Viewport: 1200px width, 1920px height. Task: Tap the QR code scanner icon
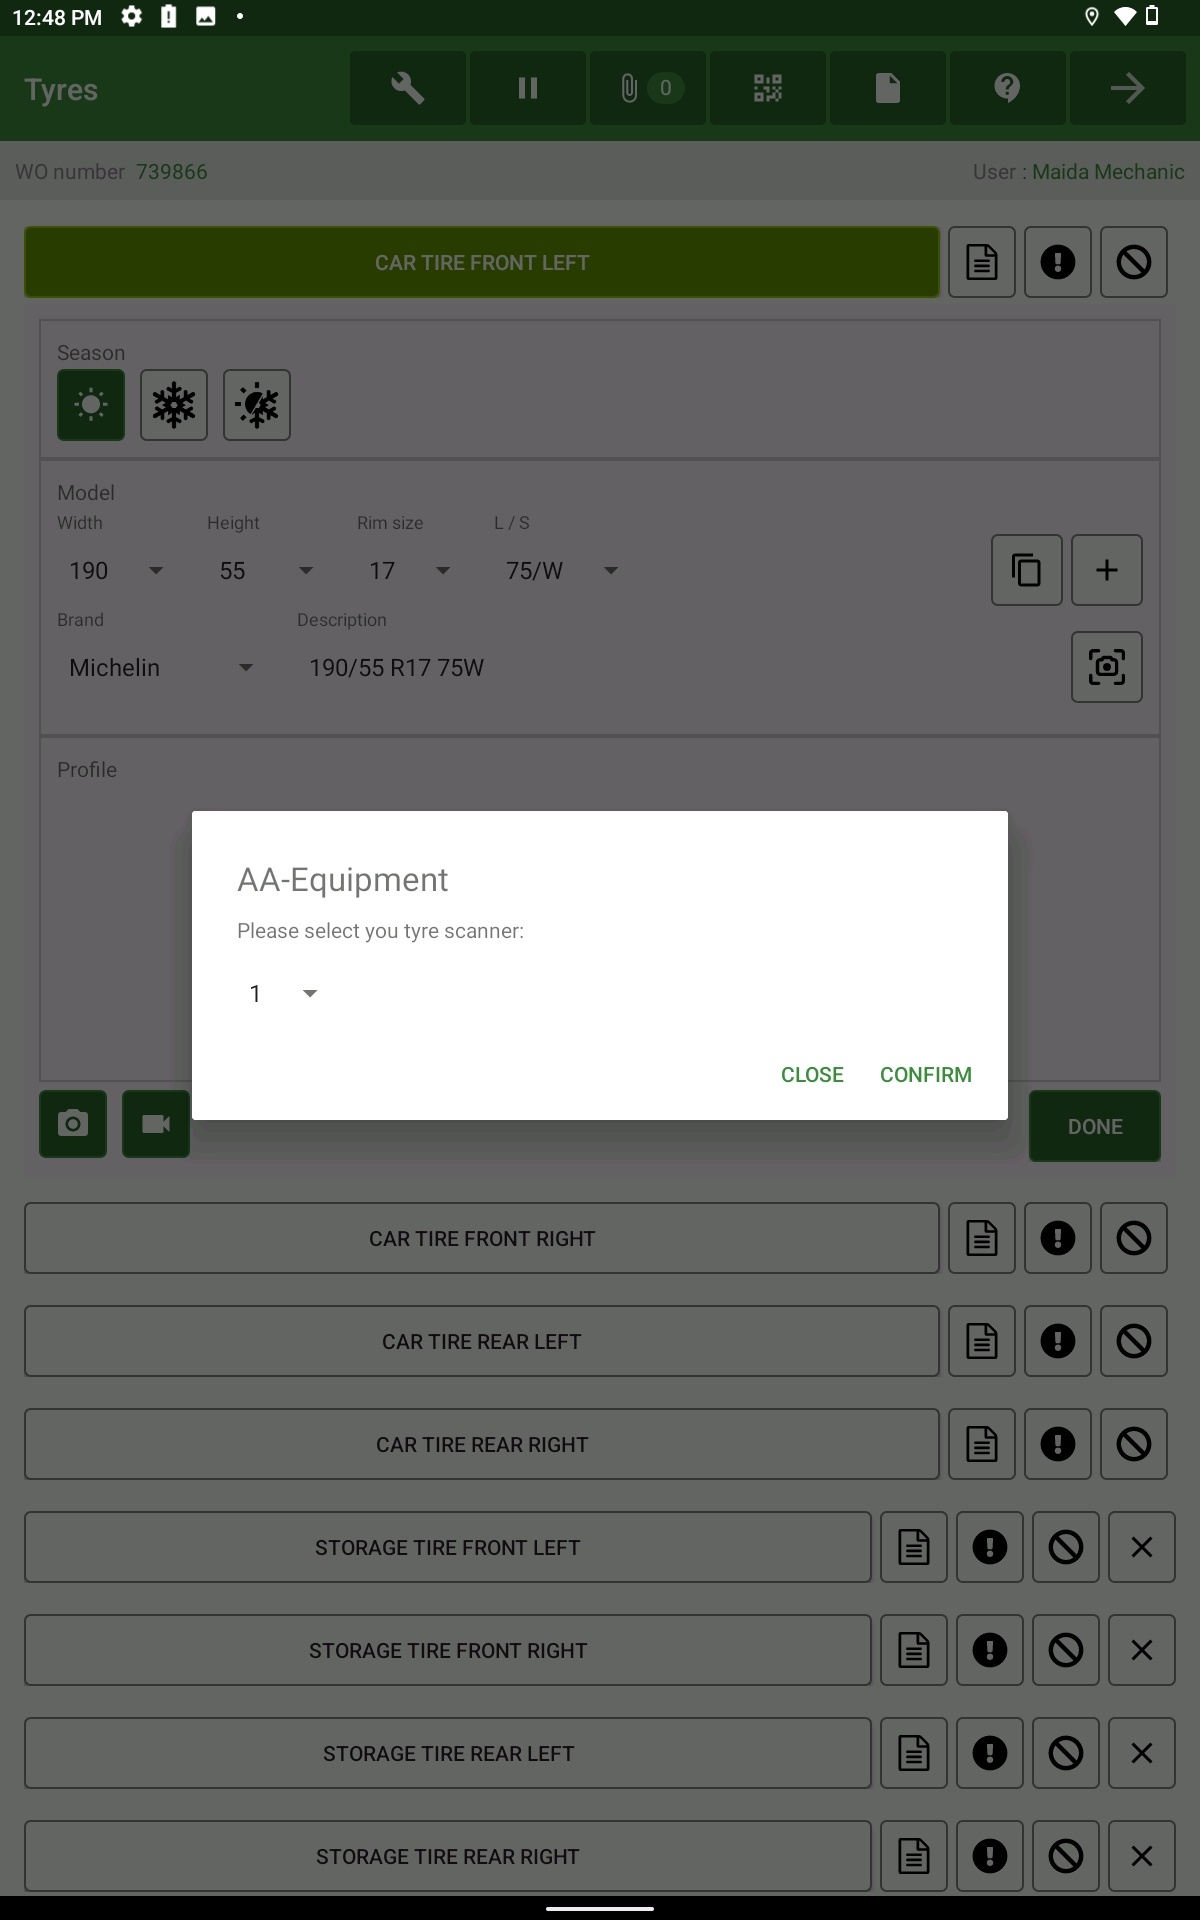[x=768, y=89]
